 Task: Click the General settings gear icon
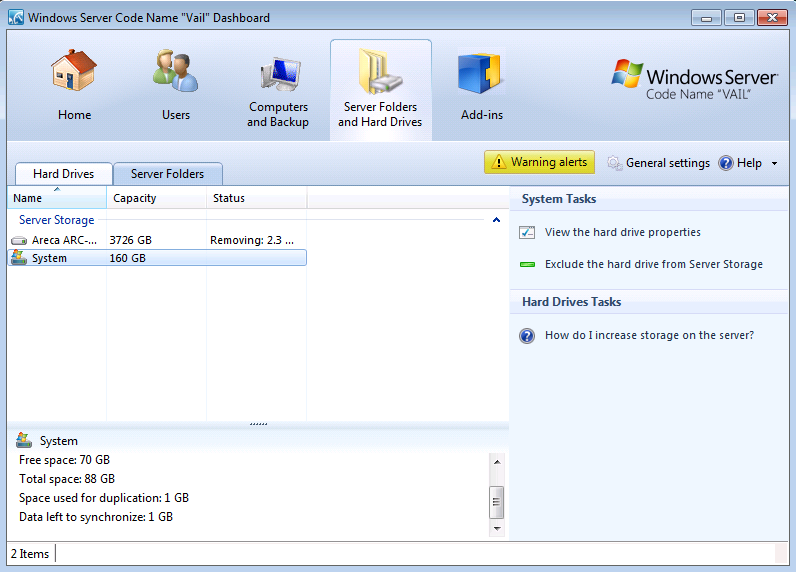click(615, 163)
